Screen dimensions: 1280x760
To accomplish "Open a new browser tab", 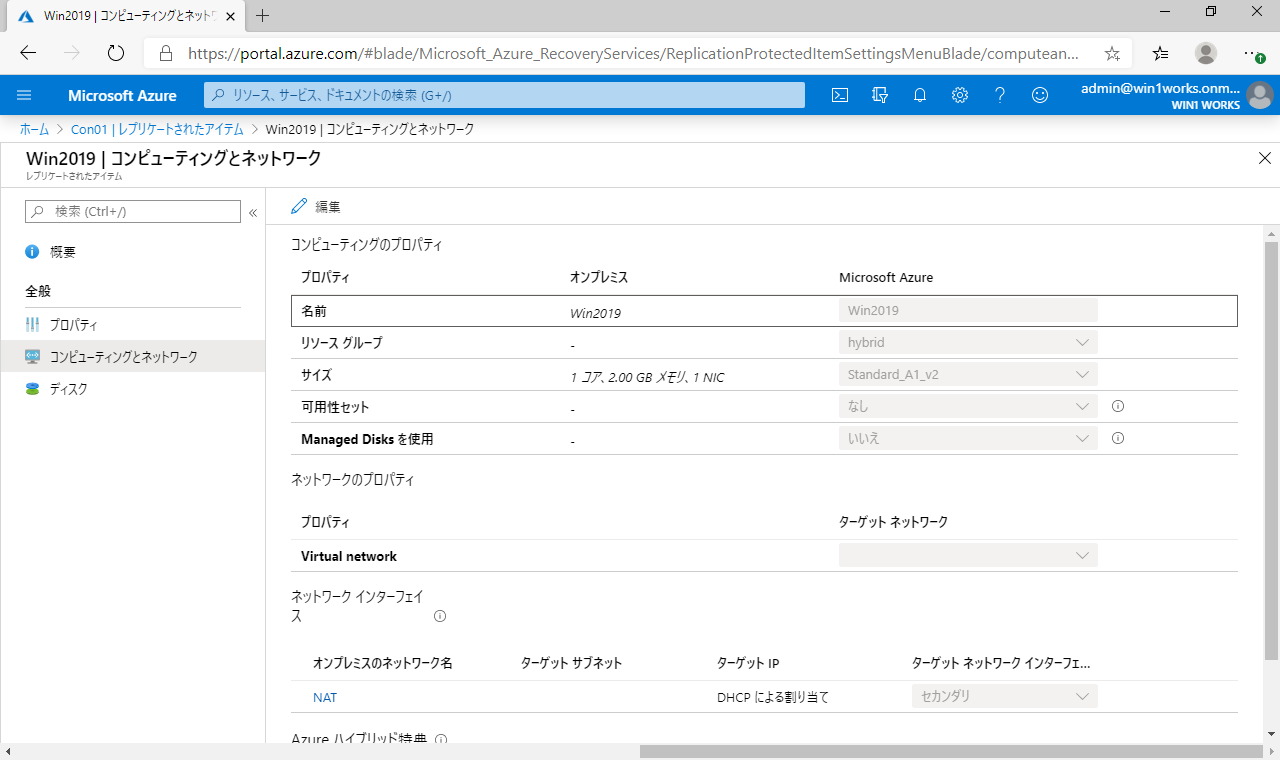I will (x=263, y=16).
